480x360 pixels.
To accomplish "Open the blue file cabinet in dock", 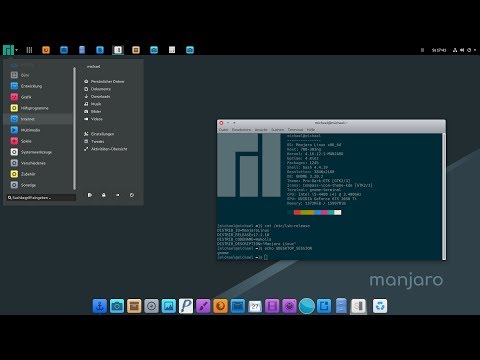I will (341, 306).
